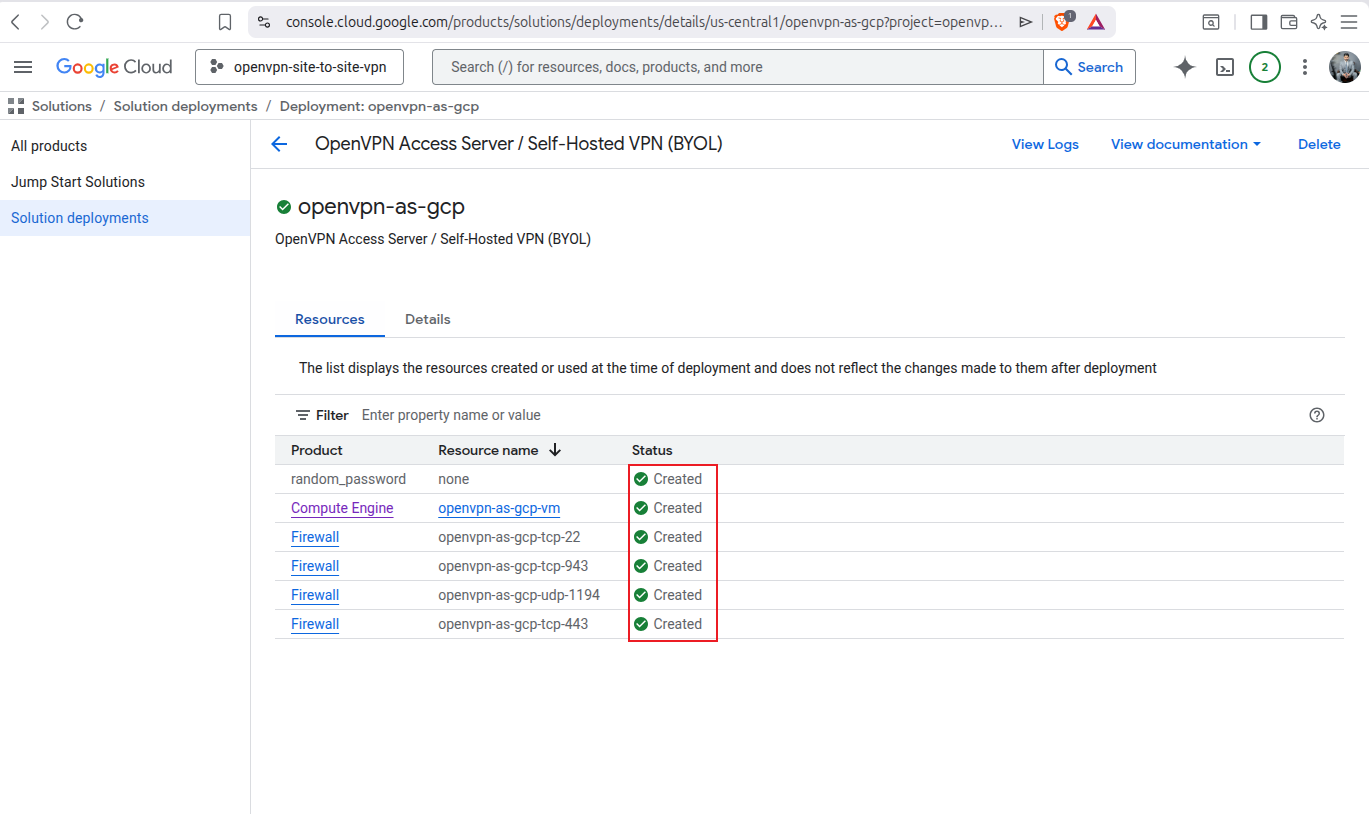
Task: Click the Deployment: openvpn-as-gcp breadcrumb text
Action: tap(379, 106)
